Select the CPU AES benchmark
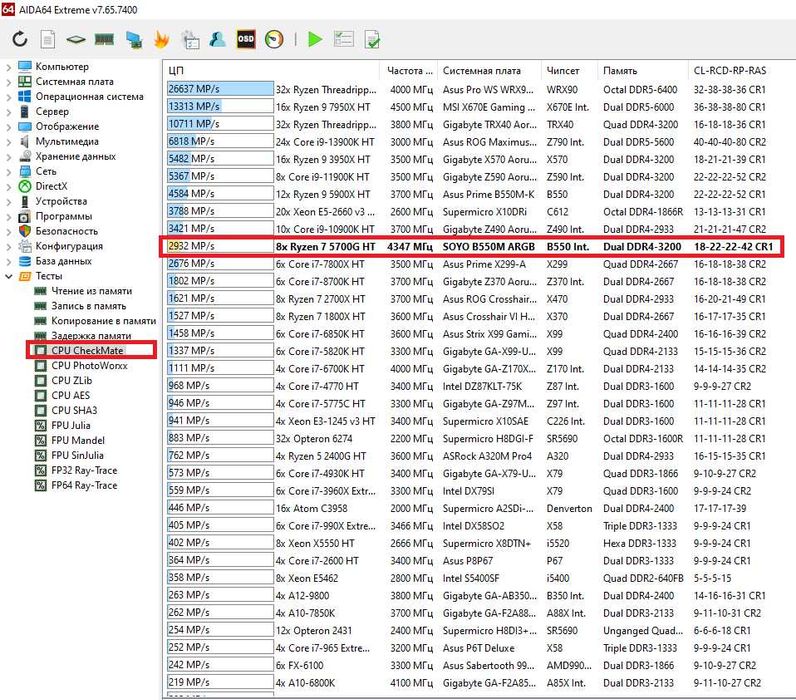This screenshot has height=700, width=796. click(71, 395)
